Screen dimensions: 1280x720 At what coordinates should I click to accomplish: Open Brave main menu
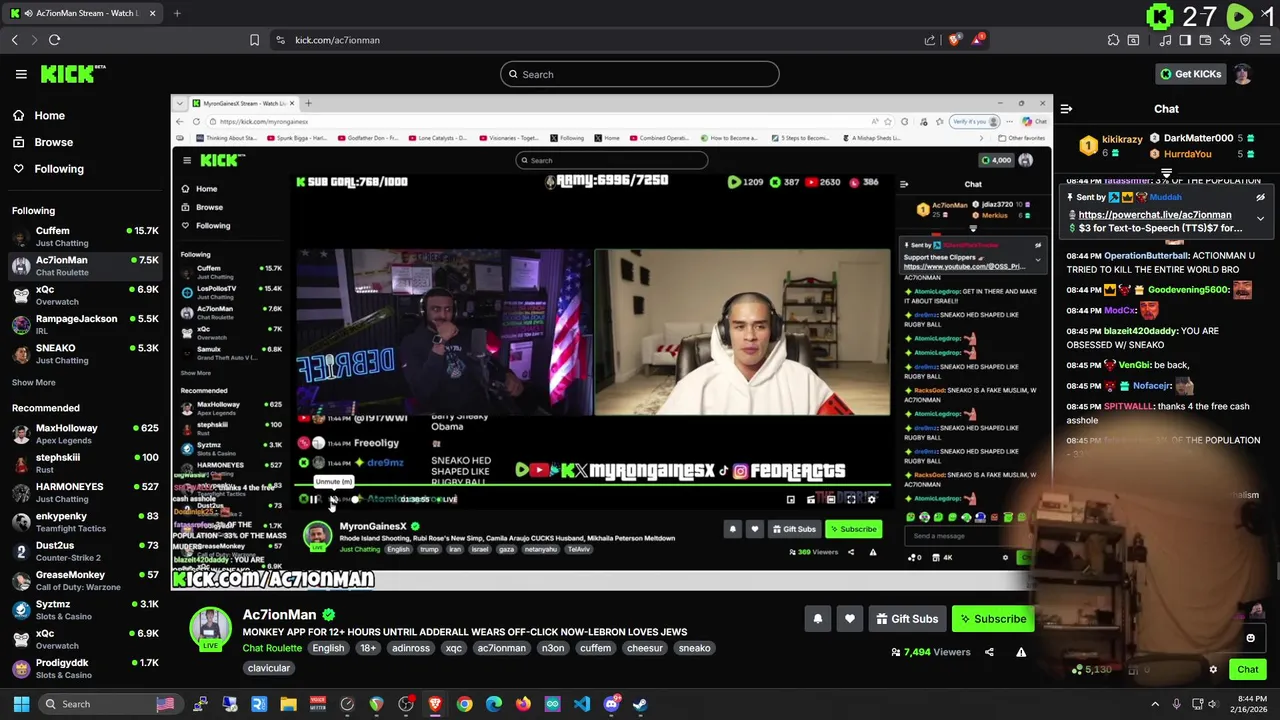(1265, 40)
